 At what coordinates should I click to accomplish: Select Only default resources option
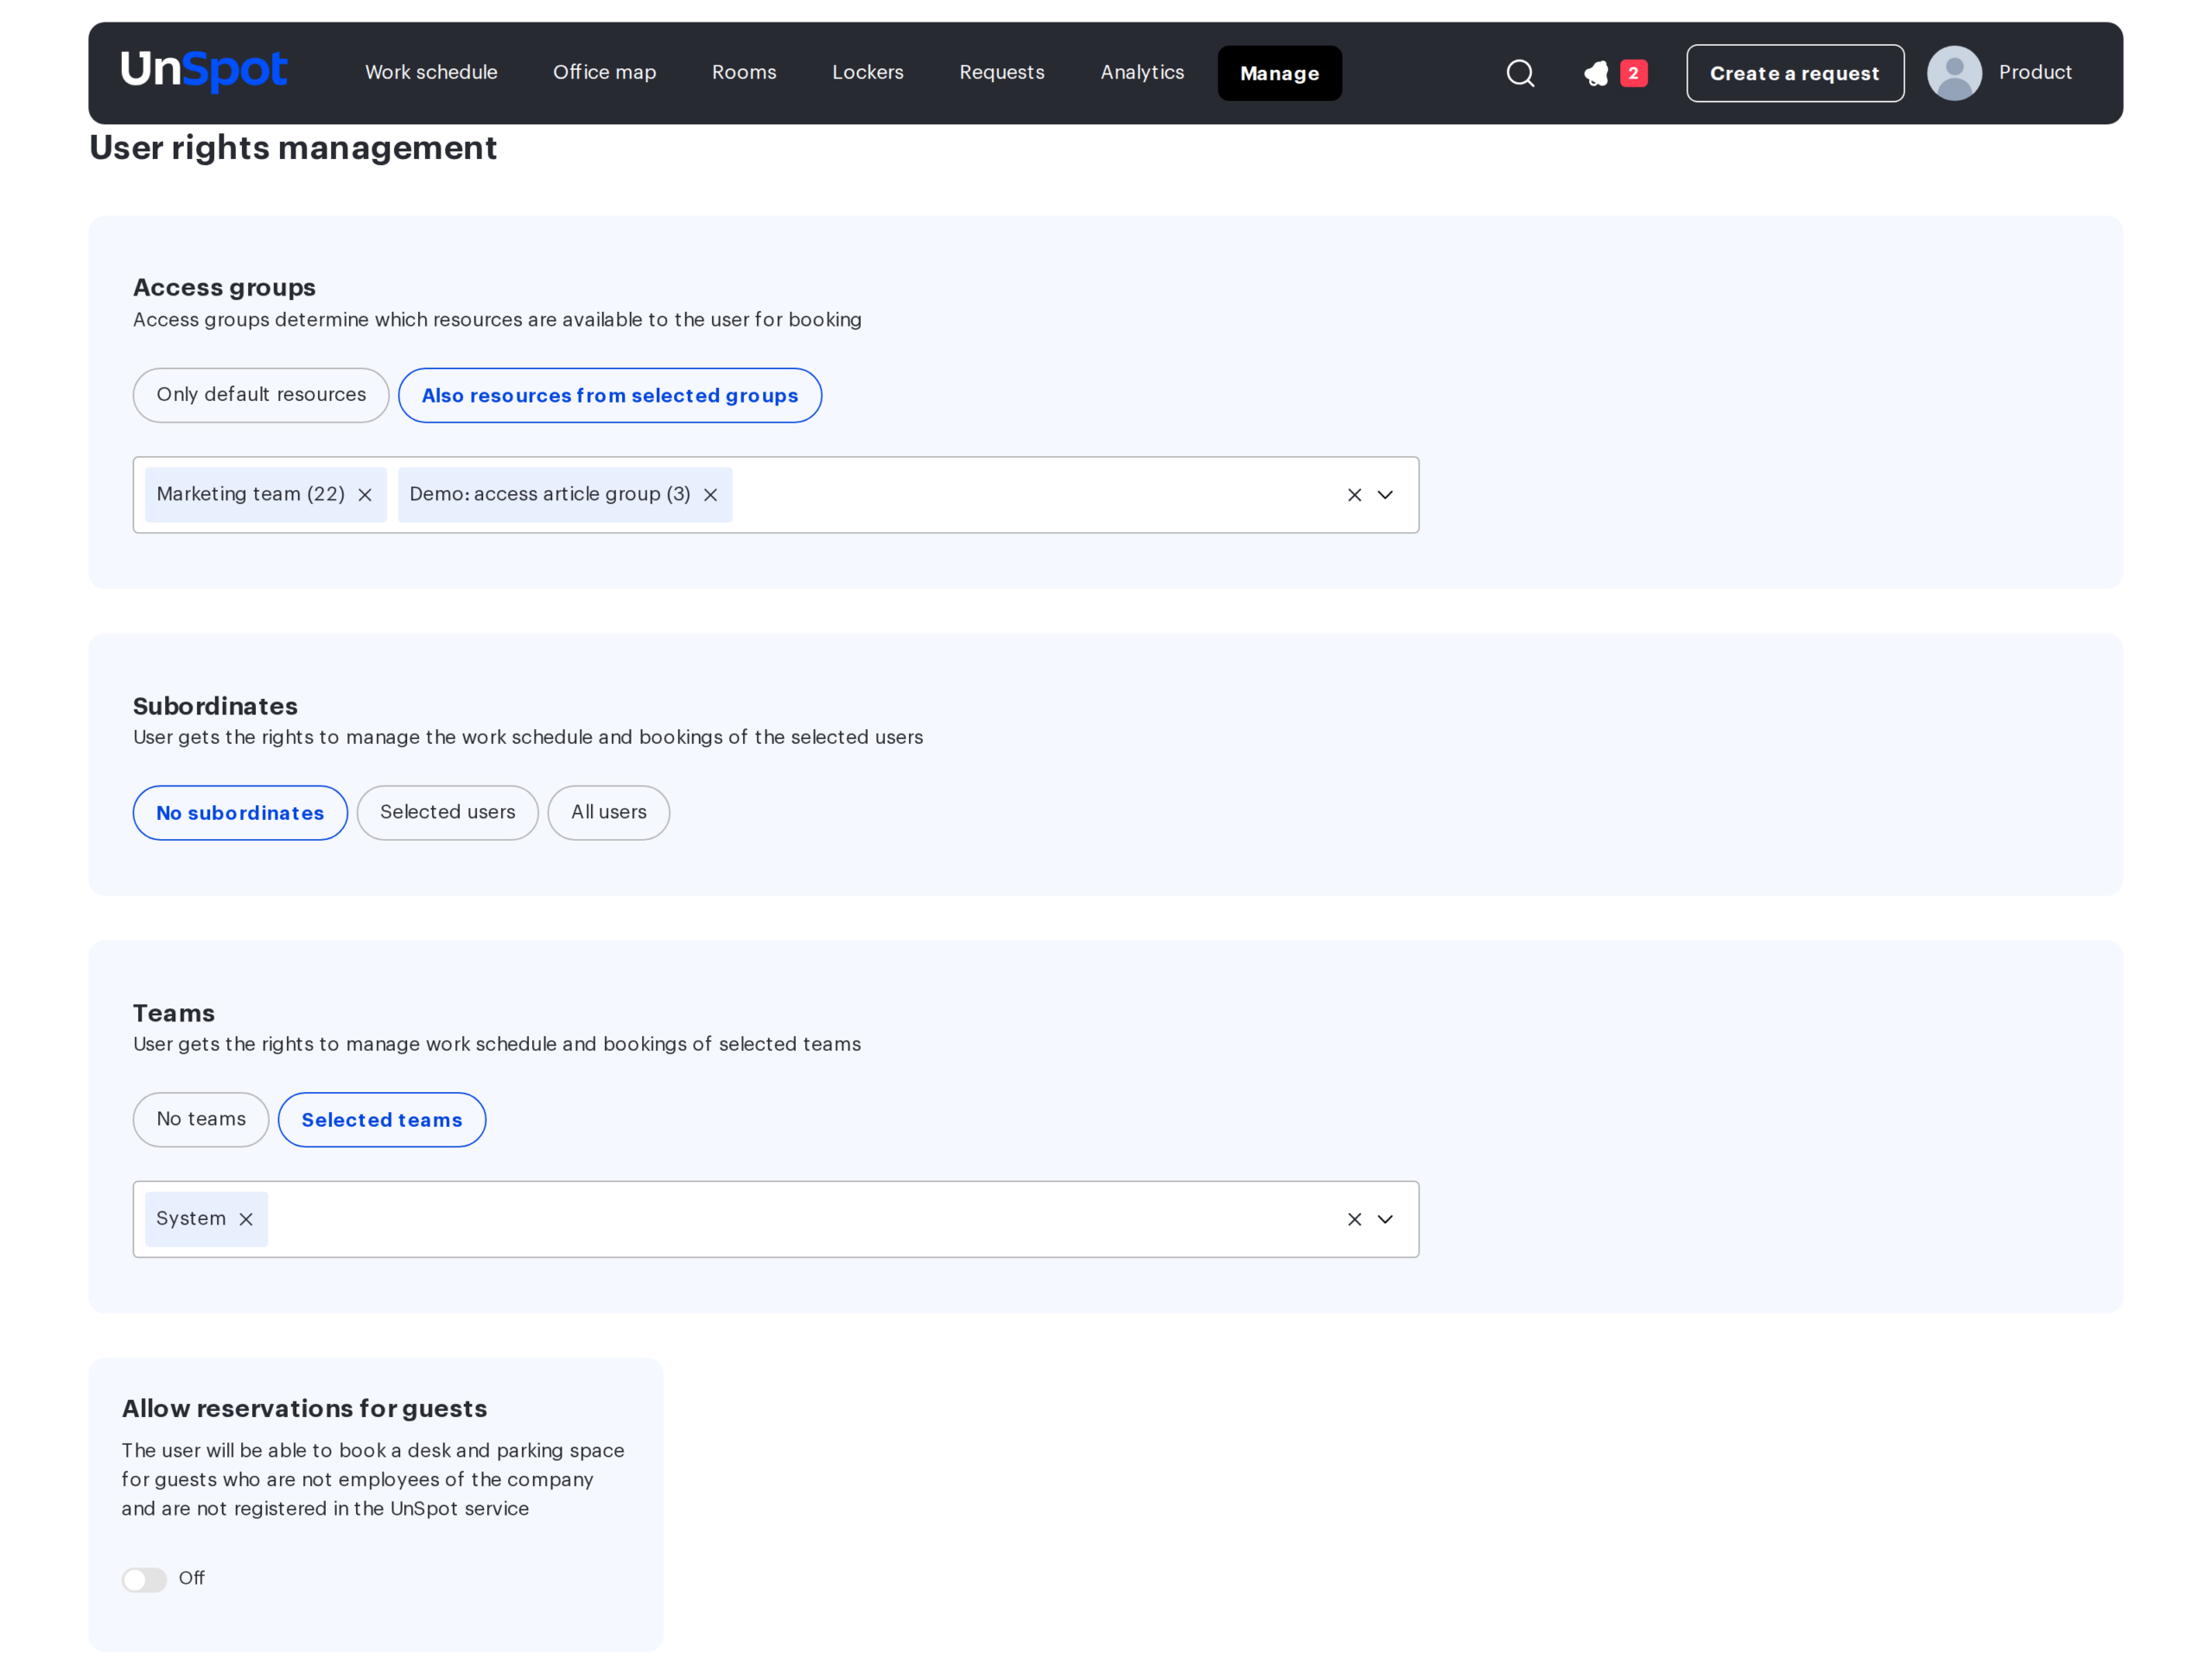[261, 395]
